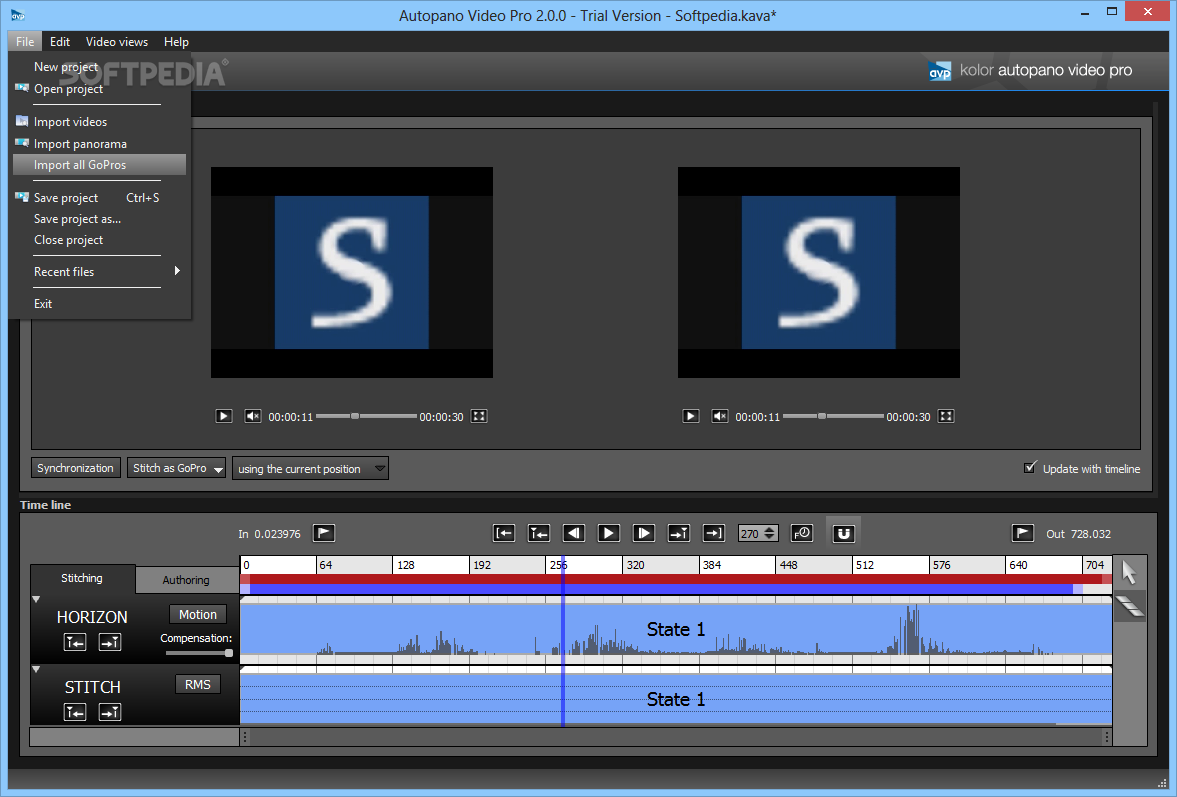Go to previous state in timeline

[x=539, y=533]
